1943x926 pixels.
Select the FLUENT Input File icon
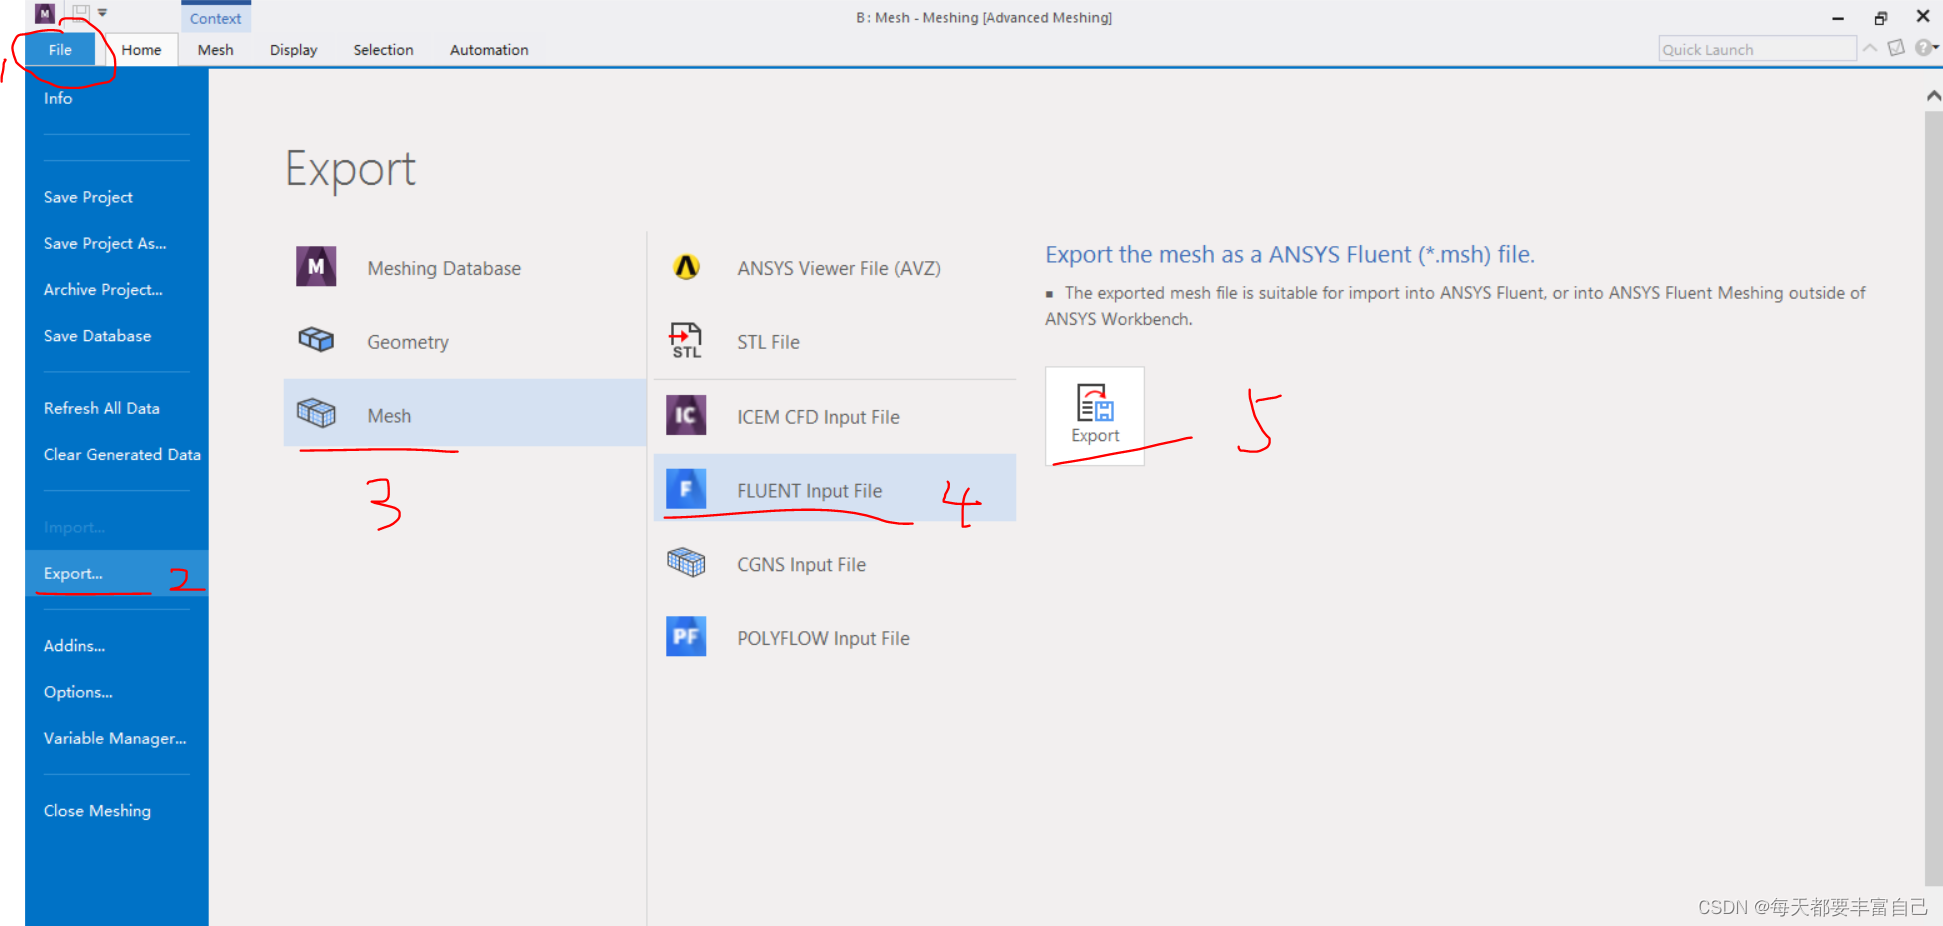tap(686, 489)
